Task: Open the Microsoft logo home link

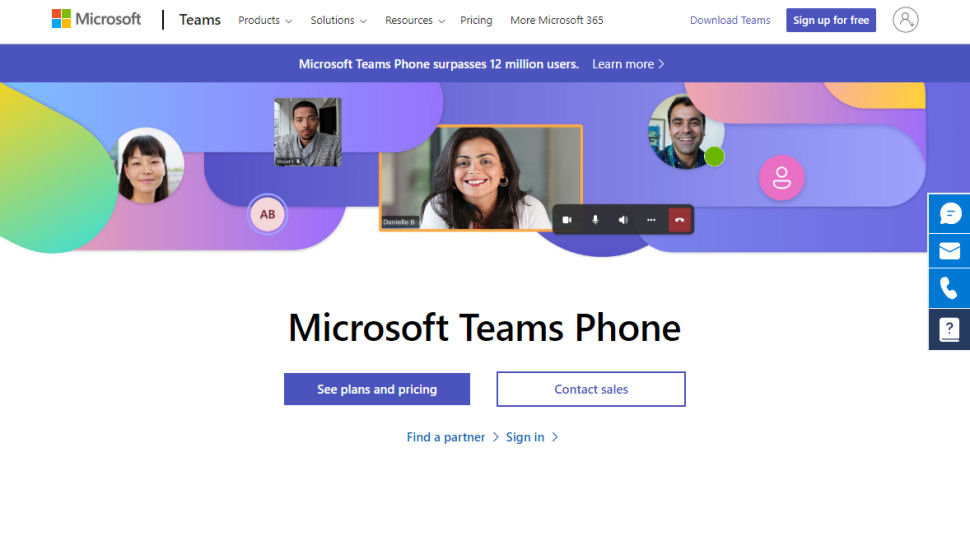Action: [x=97, y=19]
